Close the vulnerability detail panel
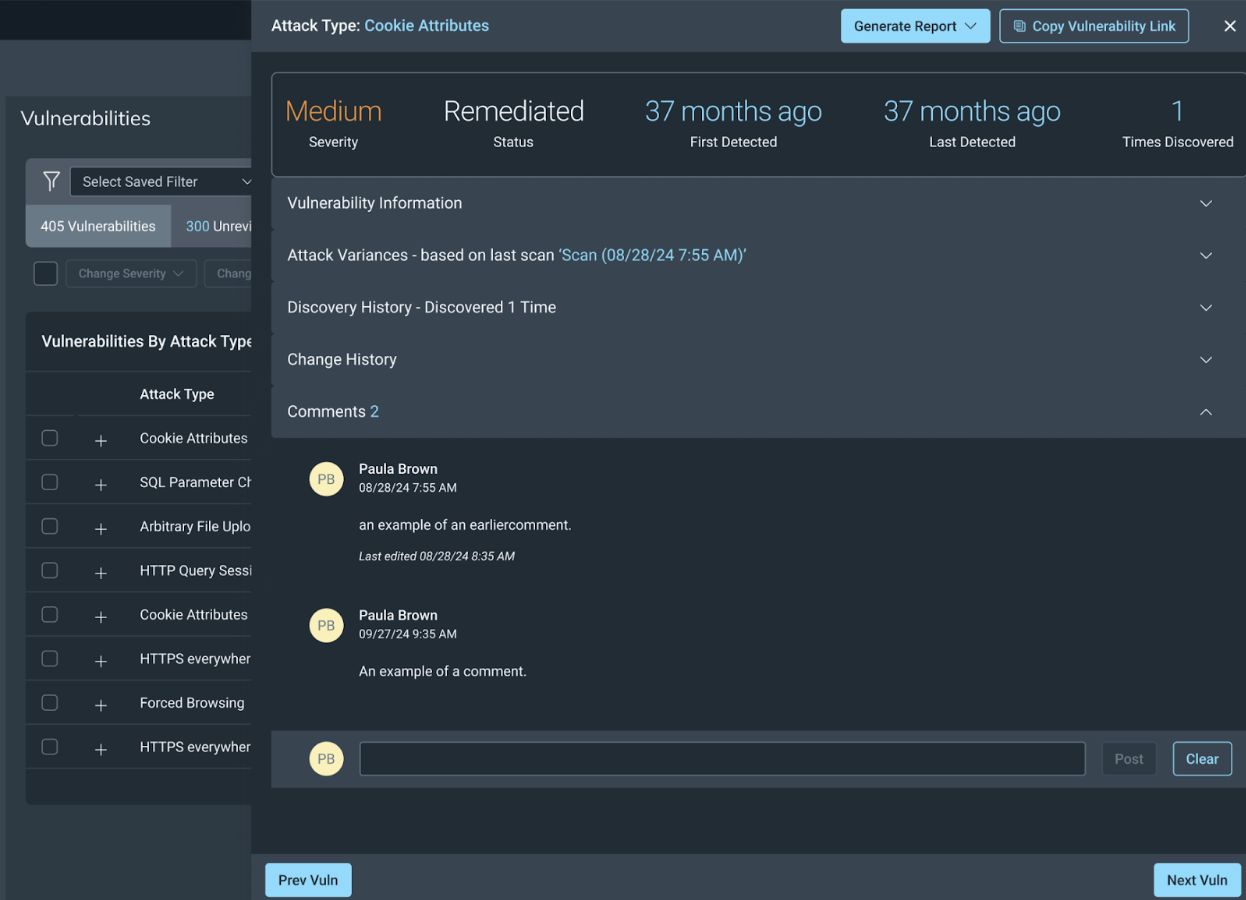 [x=1229, y=26]
